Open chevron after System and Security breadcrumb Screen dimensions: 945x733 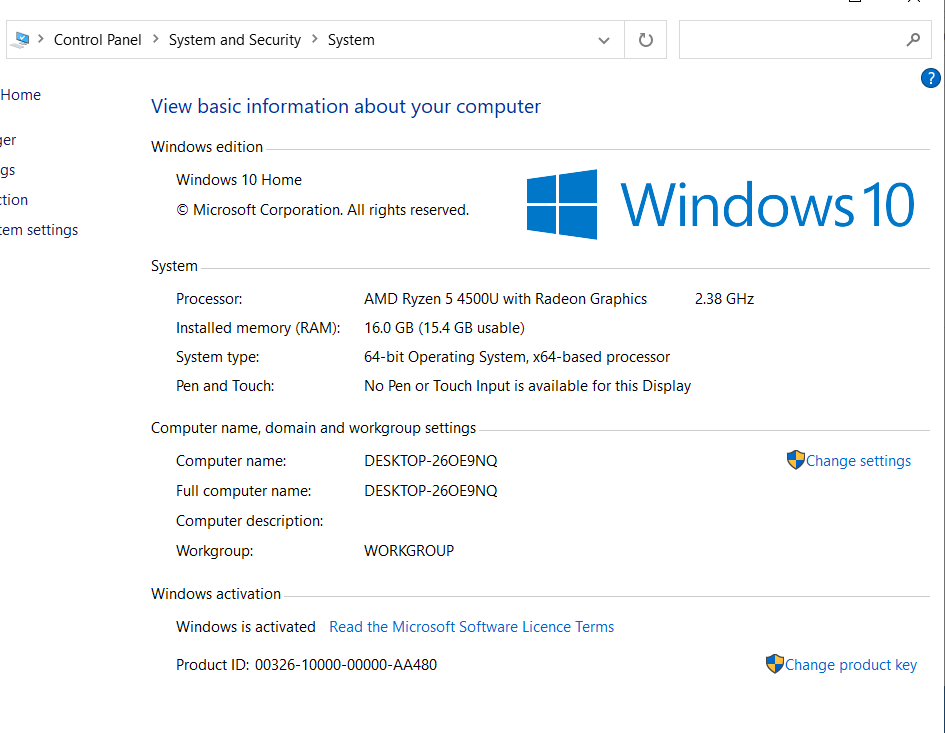315,39
